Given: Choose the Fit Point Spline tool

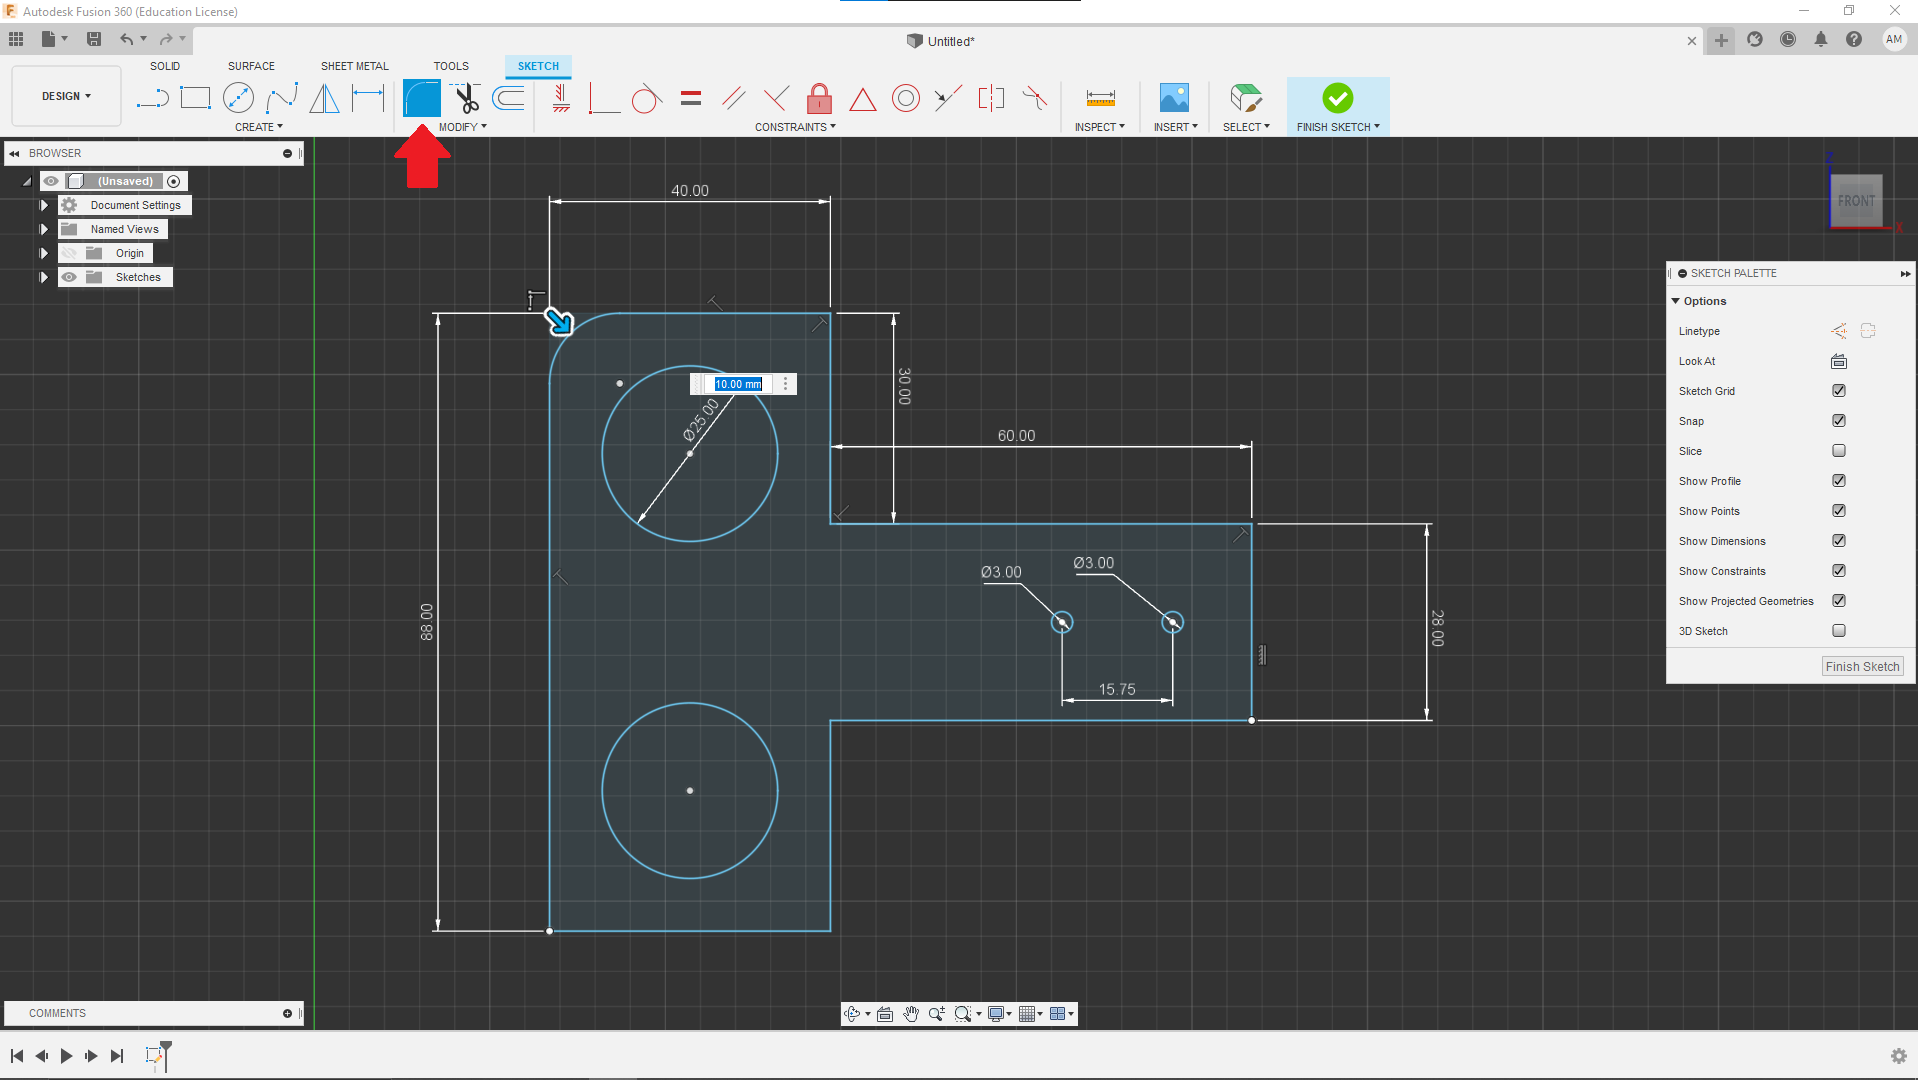Looking at the screenshot, I should [x=282, y=98].
